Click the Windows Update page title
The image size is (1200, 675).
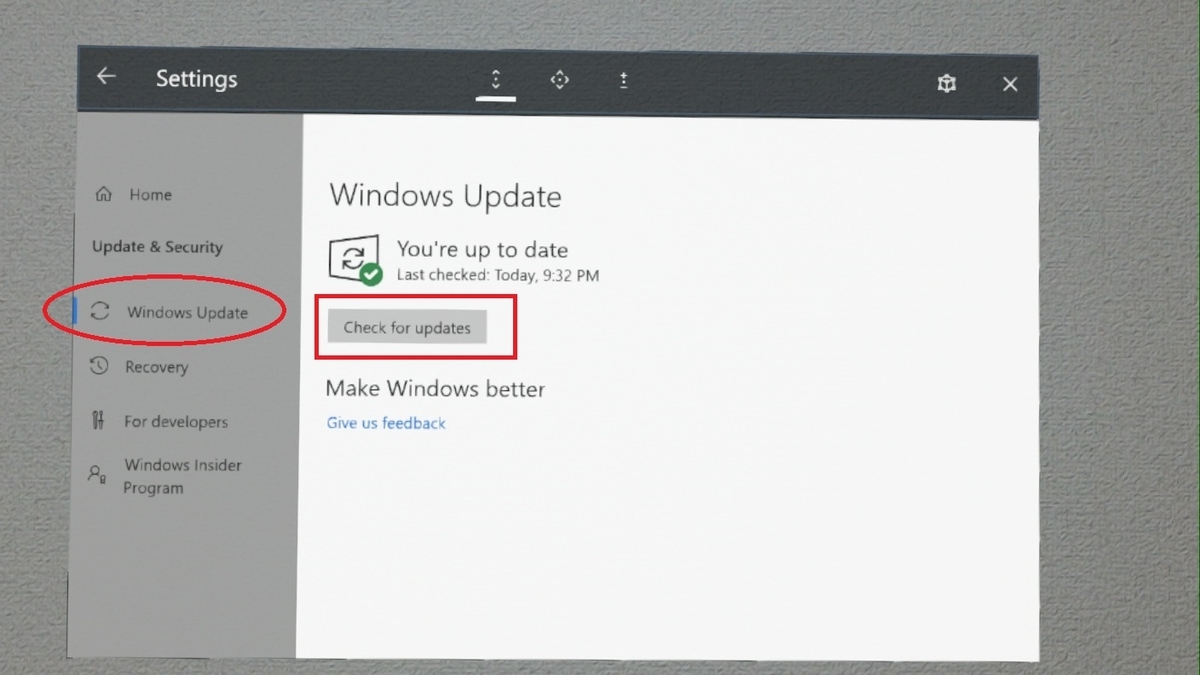446,195
